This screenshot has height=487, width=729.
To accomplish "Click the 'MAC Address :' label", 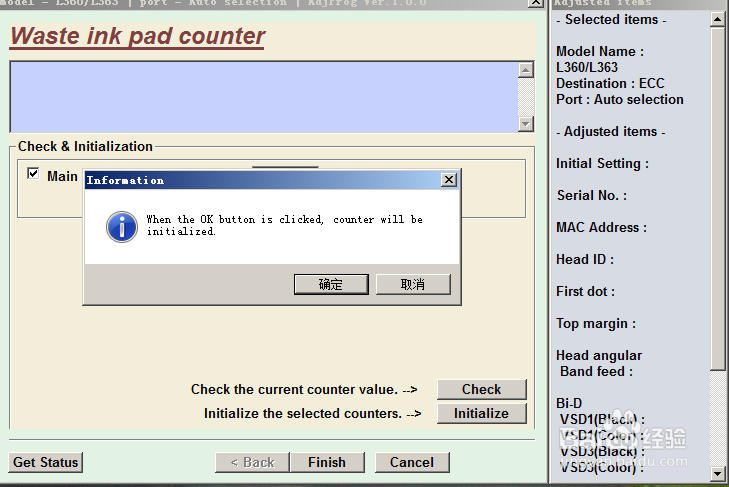I will [x=601, y=227].
